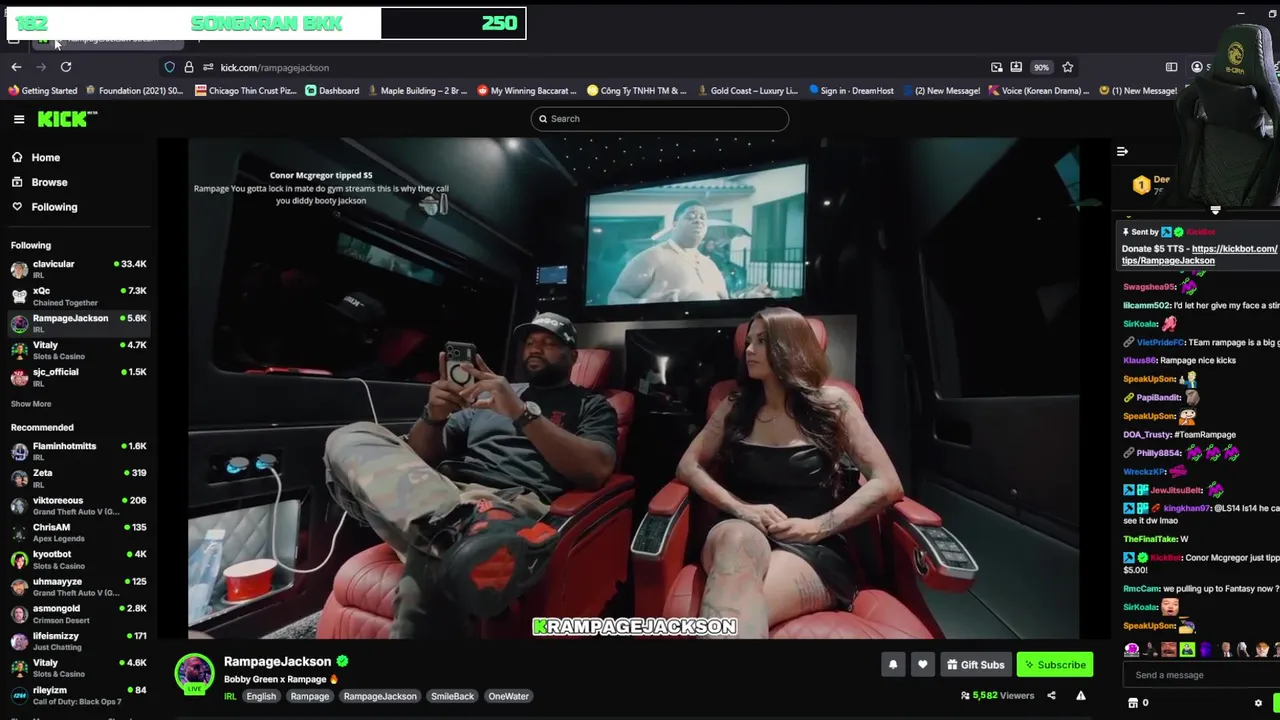Open ChrisAM recommended channel
Screen dimensions: 1280x720
78,532
